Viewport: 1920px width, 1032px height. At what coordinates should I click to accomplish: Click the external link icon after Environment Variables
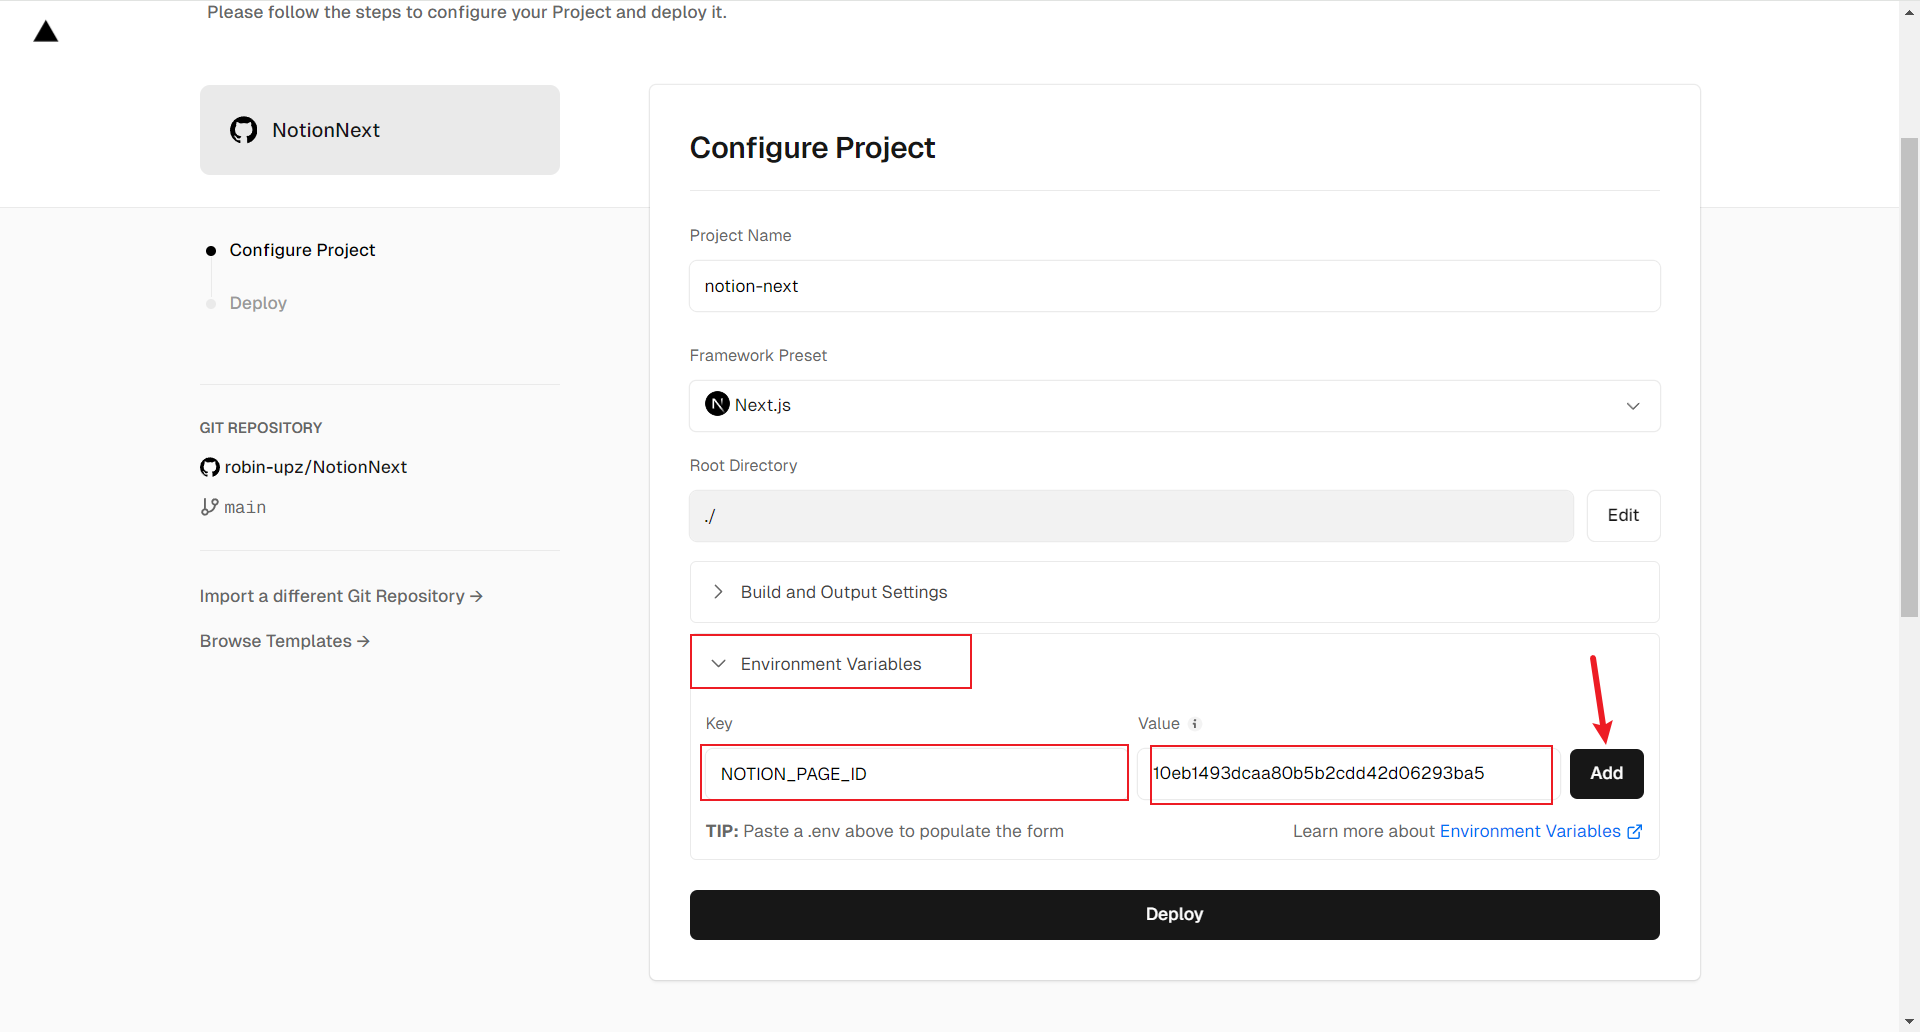click(x=1635, y=832)
